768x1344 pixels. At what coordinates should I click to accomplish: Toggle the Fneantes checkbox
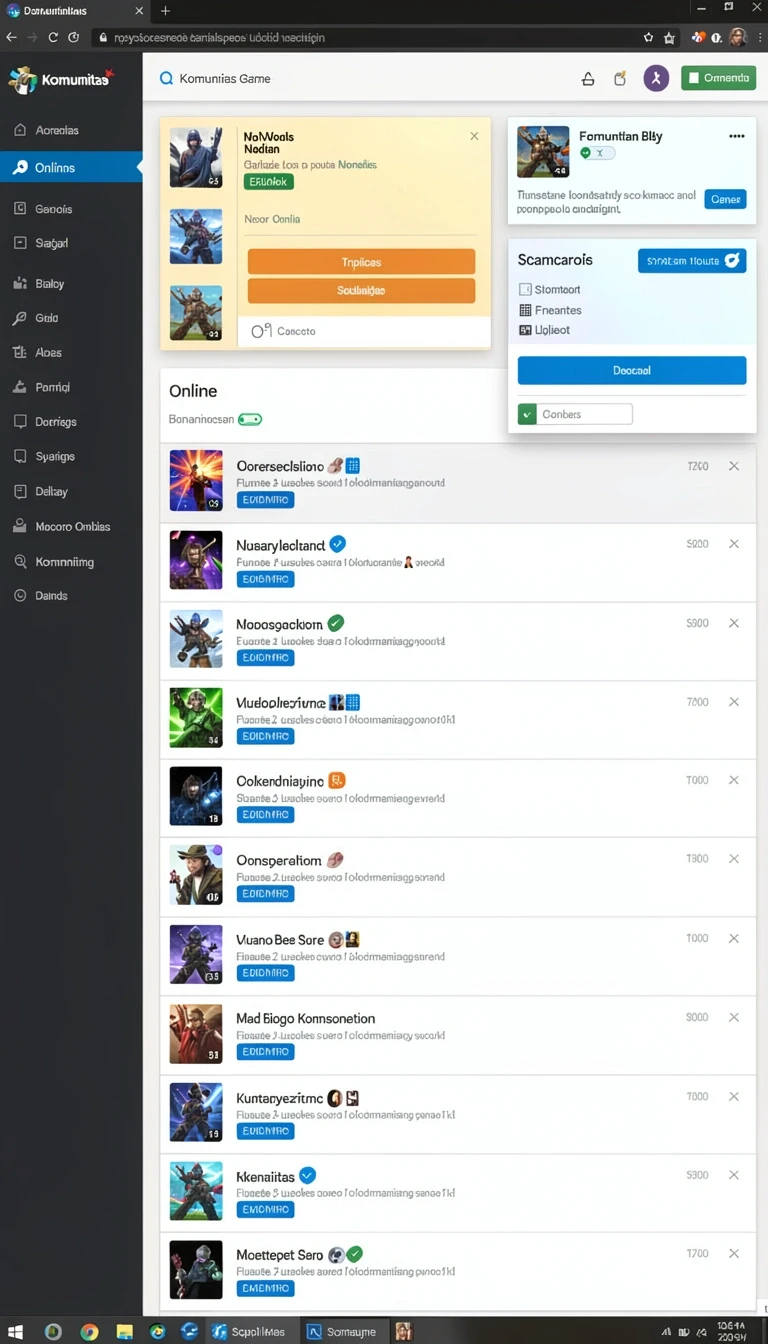(525, 310)
